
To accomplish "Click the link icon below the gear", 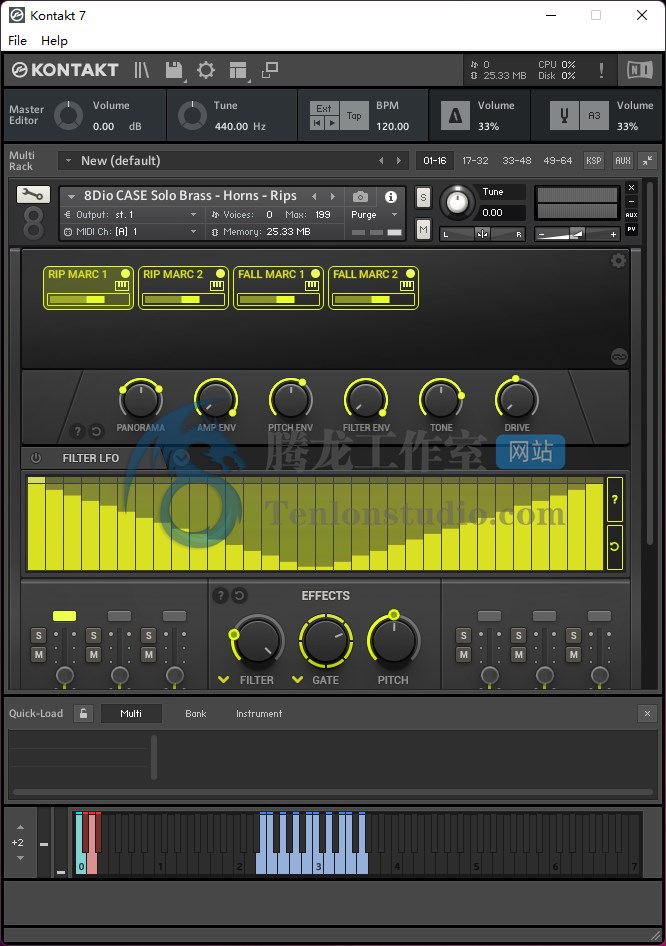I will (619, 357).
